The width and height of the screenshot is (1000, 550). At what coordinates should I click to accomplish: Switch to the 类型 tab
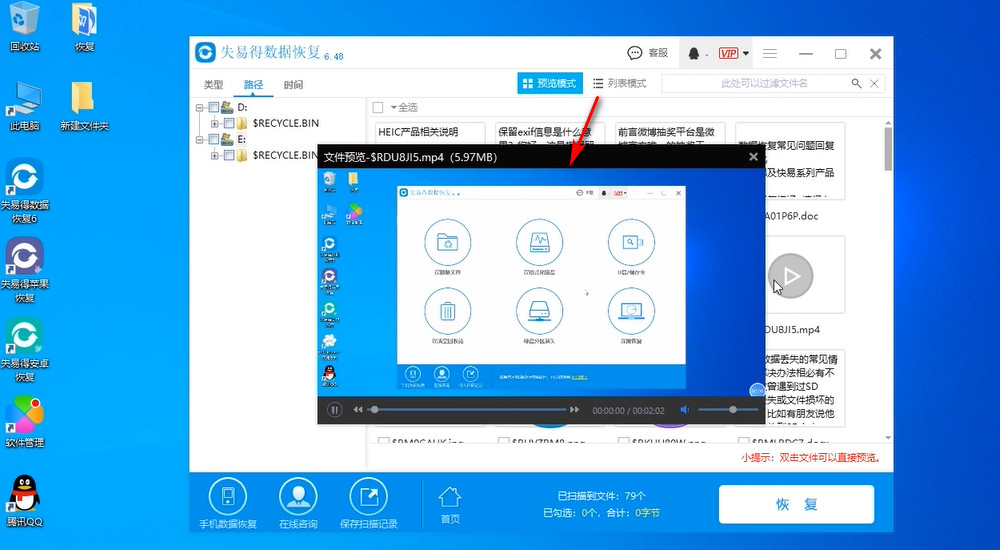coord(214,84)
